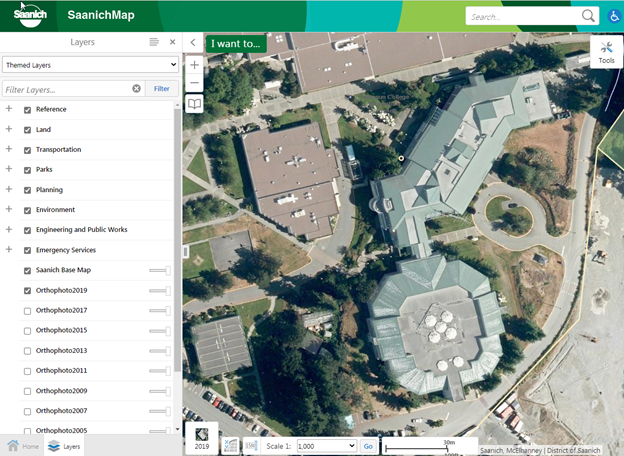Open the 2019 basemap thumbnail

[201, 438]
